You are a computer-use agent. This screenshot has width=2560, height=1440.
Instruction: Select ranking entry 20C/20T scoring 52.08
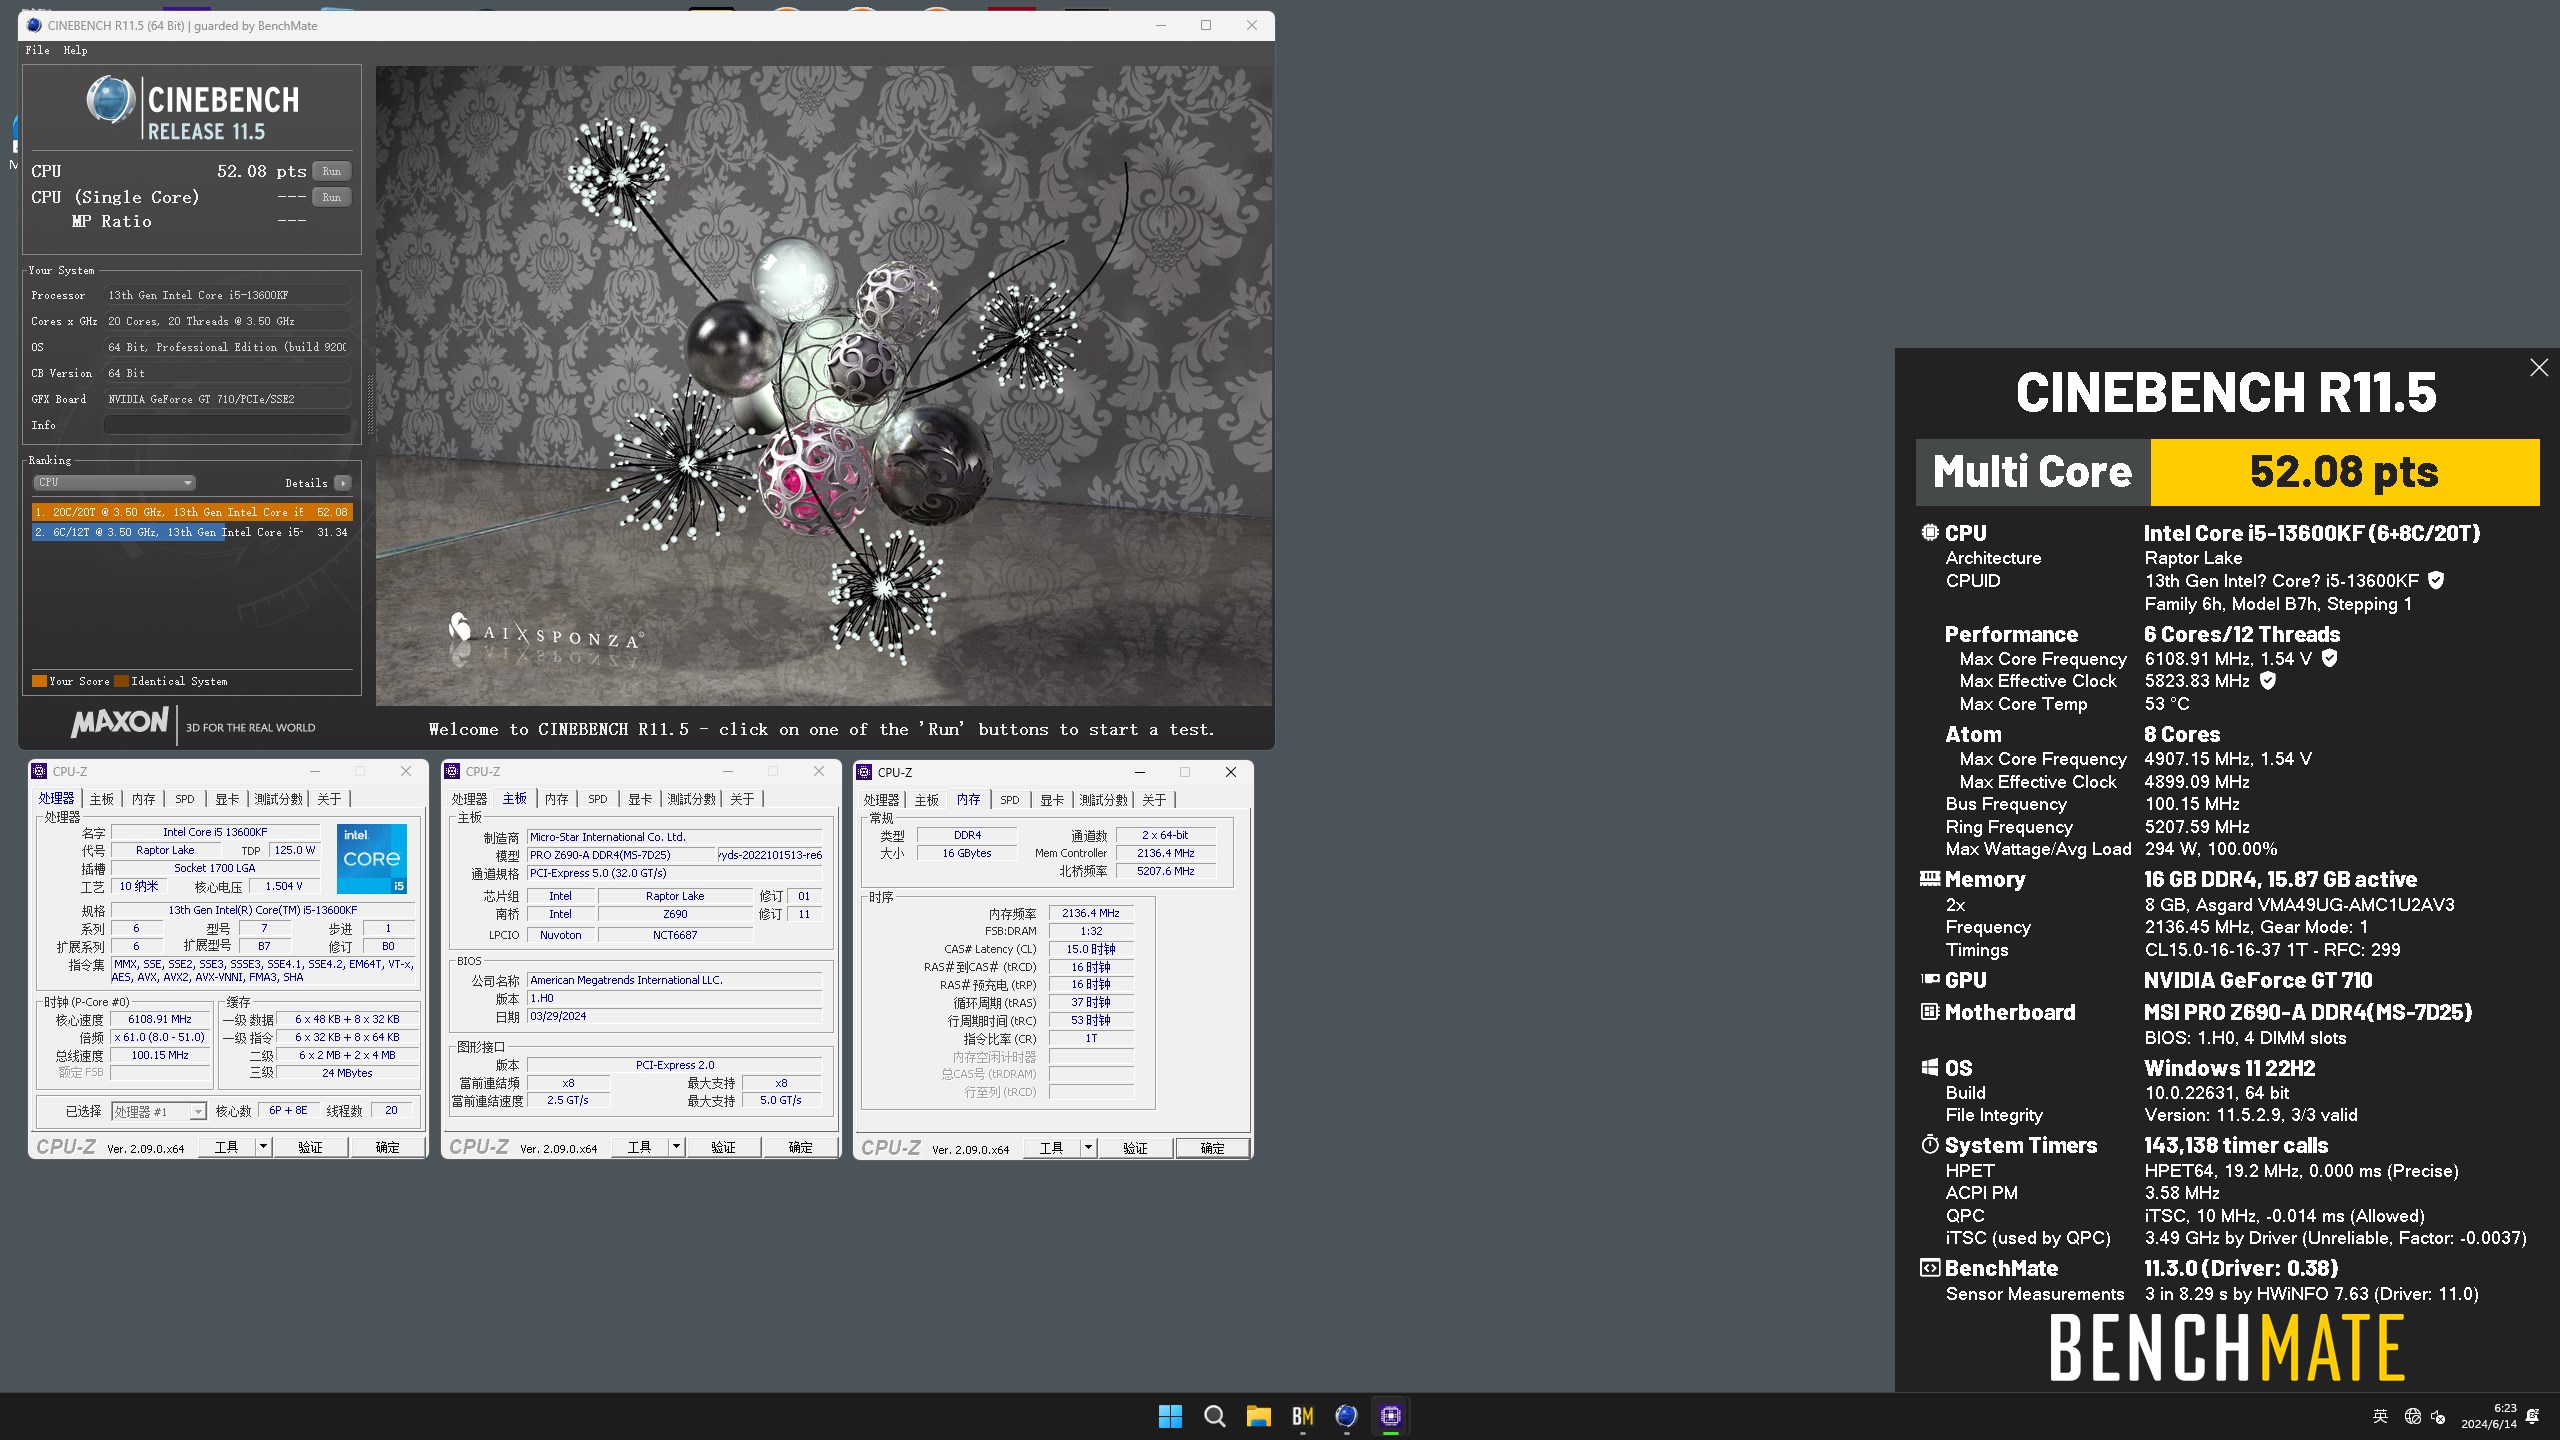click(x=191, y=512)
